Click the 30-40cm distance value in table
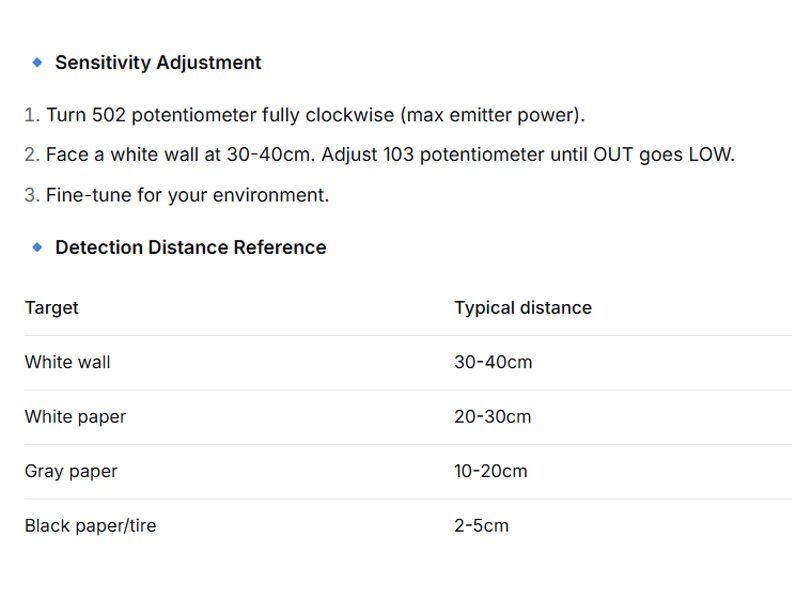This screenshot has width=792, height=590. [x=493, y=362]
